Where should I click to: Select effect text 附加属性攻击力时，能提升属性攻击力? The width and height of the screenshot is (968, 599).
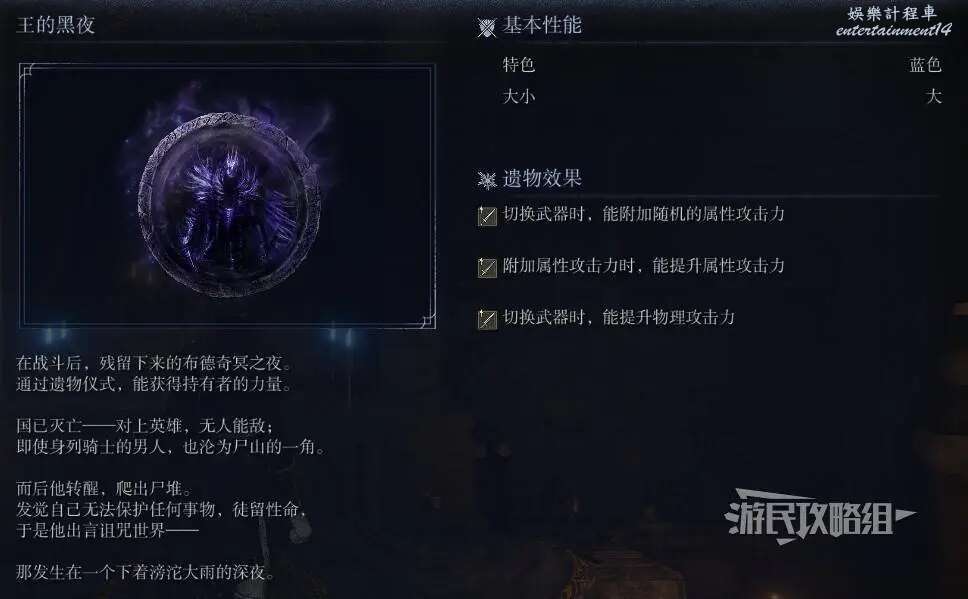[643, 266]
